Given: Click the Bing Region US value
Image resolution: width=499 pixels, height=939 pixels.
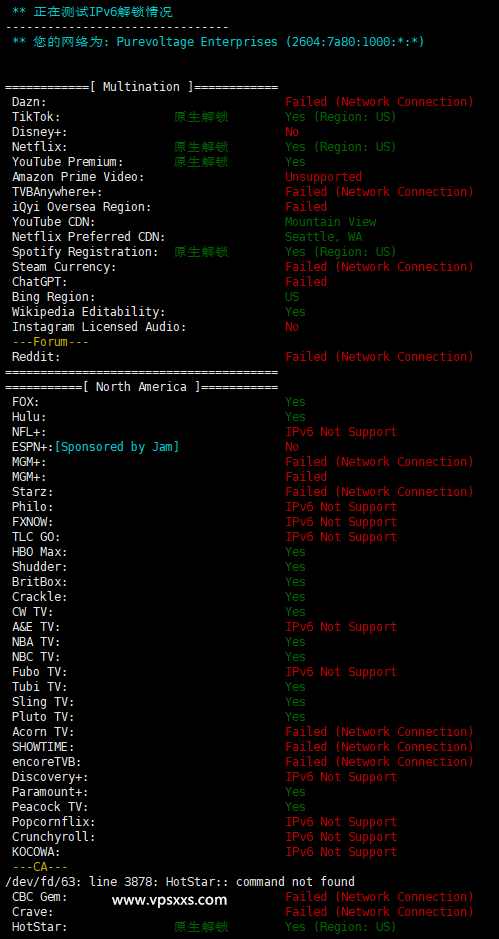Looking at the screenshot, I should point(292,296).
